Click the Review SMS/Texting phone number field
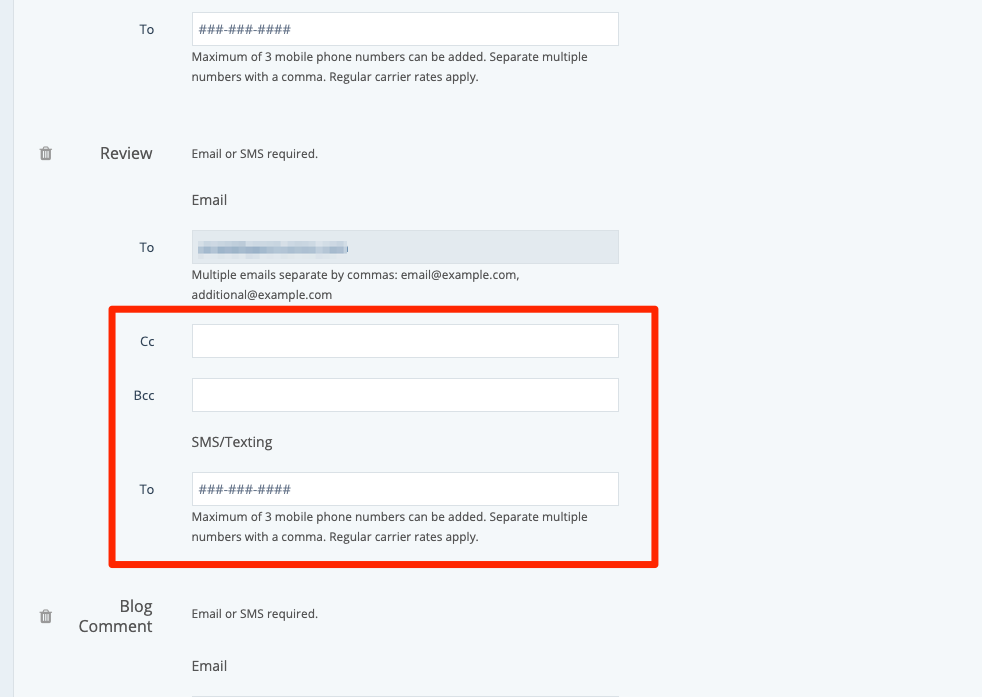The height and width of the screenshot is (697, 982). tap(404, 489)
